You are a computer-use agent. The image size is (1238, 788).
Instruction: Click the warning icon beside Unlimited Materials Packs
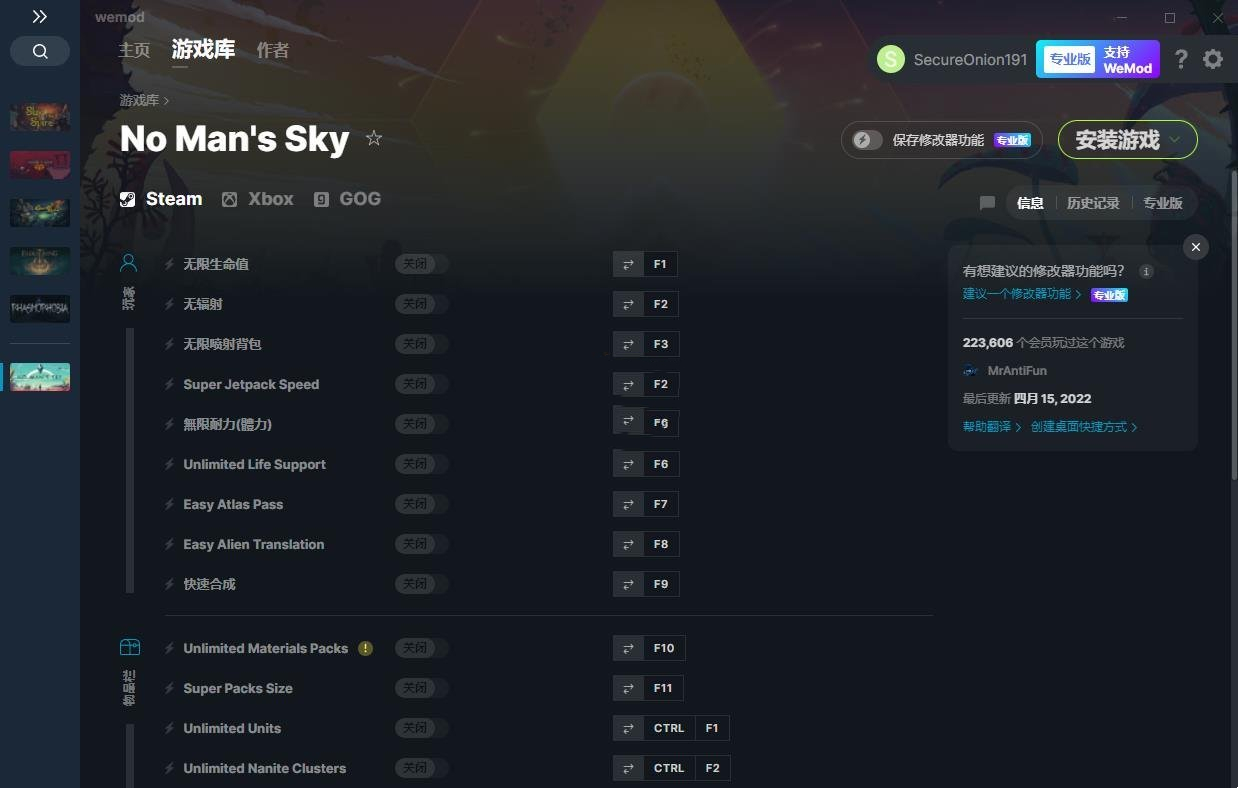pyautogui.click(x=366, y=648)
